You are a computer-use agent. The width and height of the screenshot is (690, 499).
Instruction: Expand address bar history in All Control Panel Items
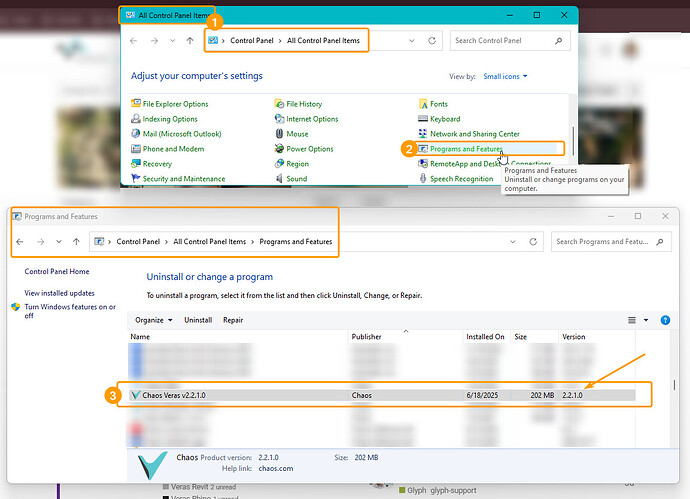[x=411, y=40]
